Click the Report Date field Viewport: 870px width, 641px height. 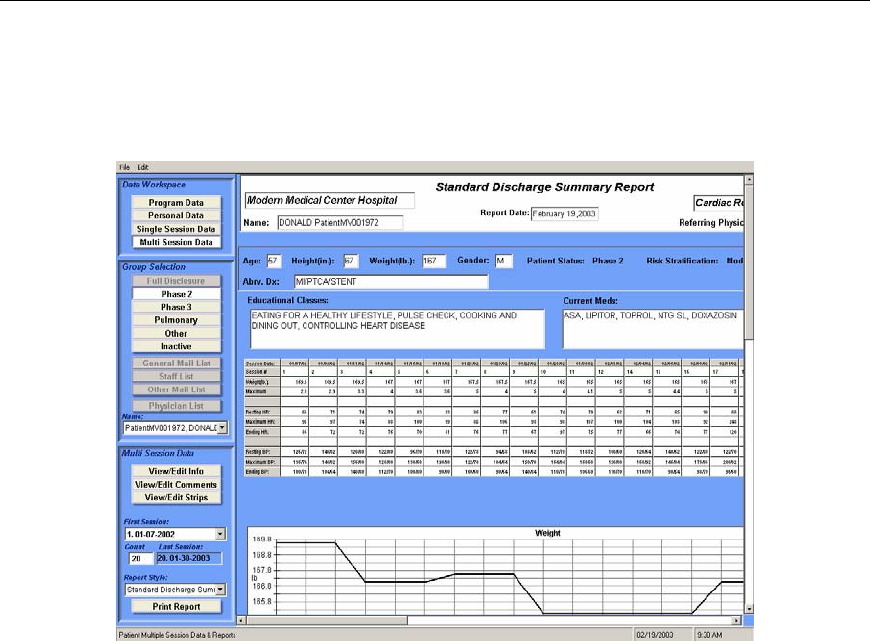tap(564, 214)
